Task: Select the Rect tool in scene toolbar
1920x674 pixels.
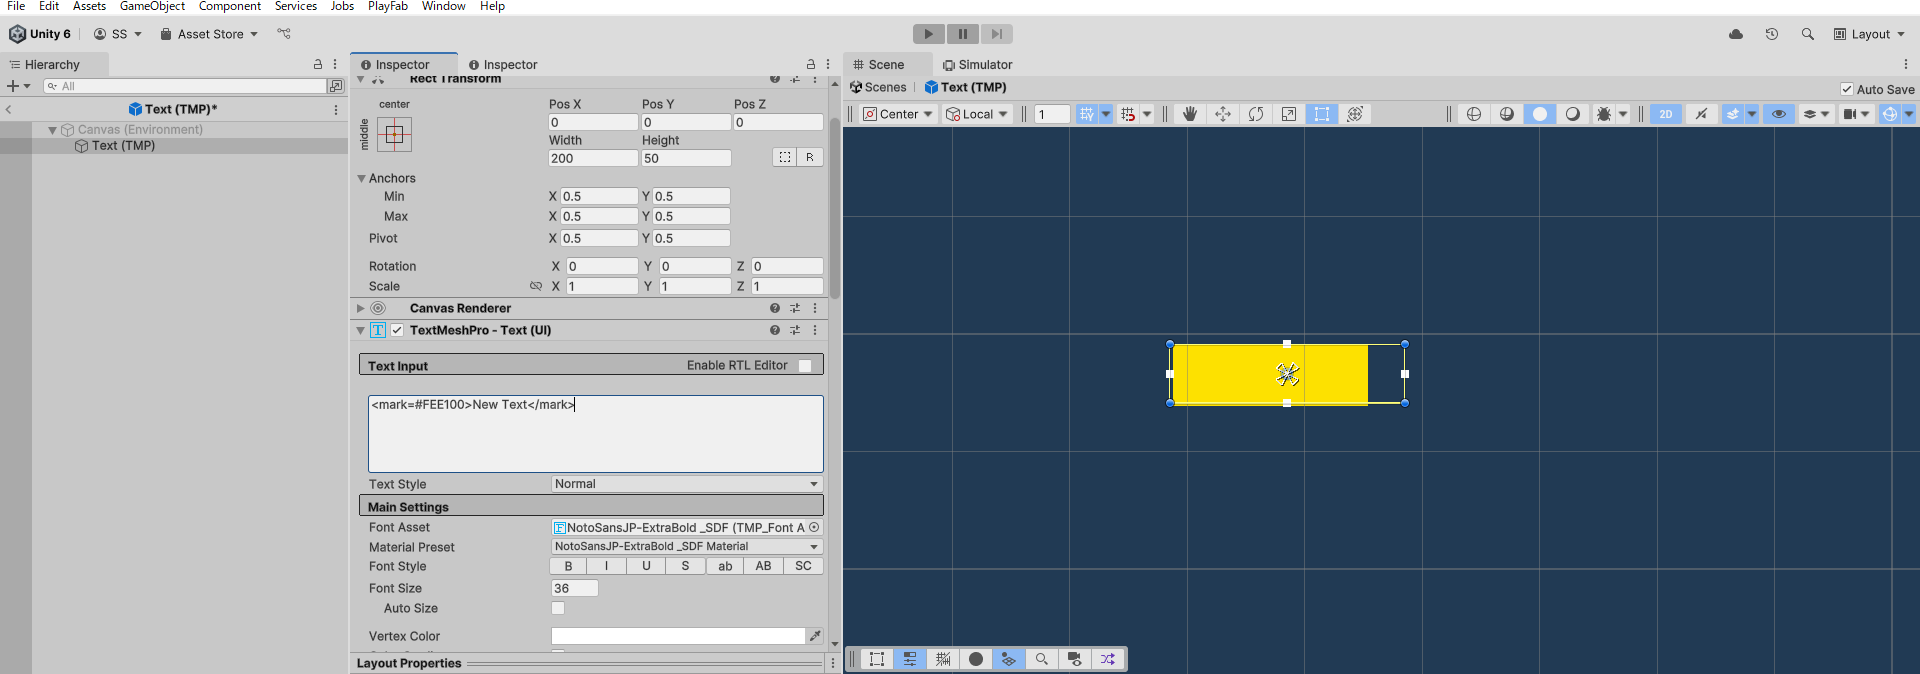Action: (1322, 114)
